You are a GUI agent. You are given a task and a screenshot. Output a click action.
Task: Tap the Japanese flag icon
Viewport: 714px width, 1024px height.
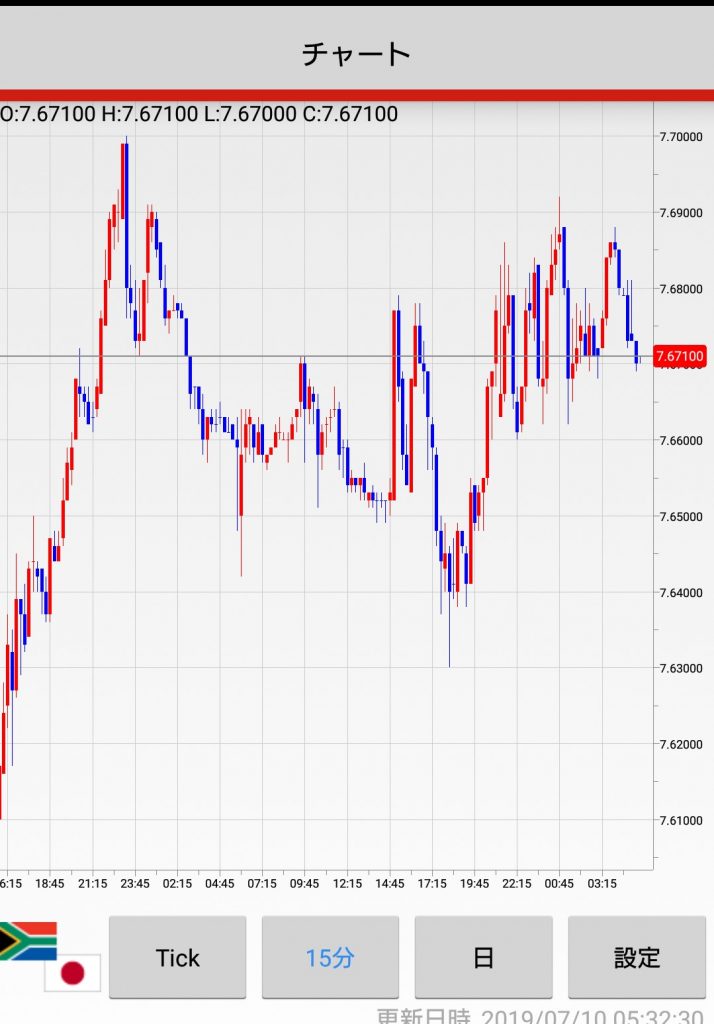[x=72, y=971]
